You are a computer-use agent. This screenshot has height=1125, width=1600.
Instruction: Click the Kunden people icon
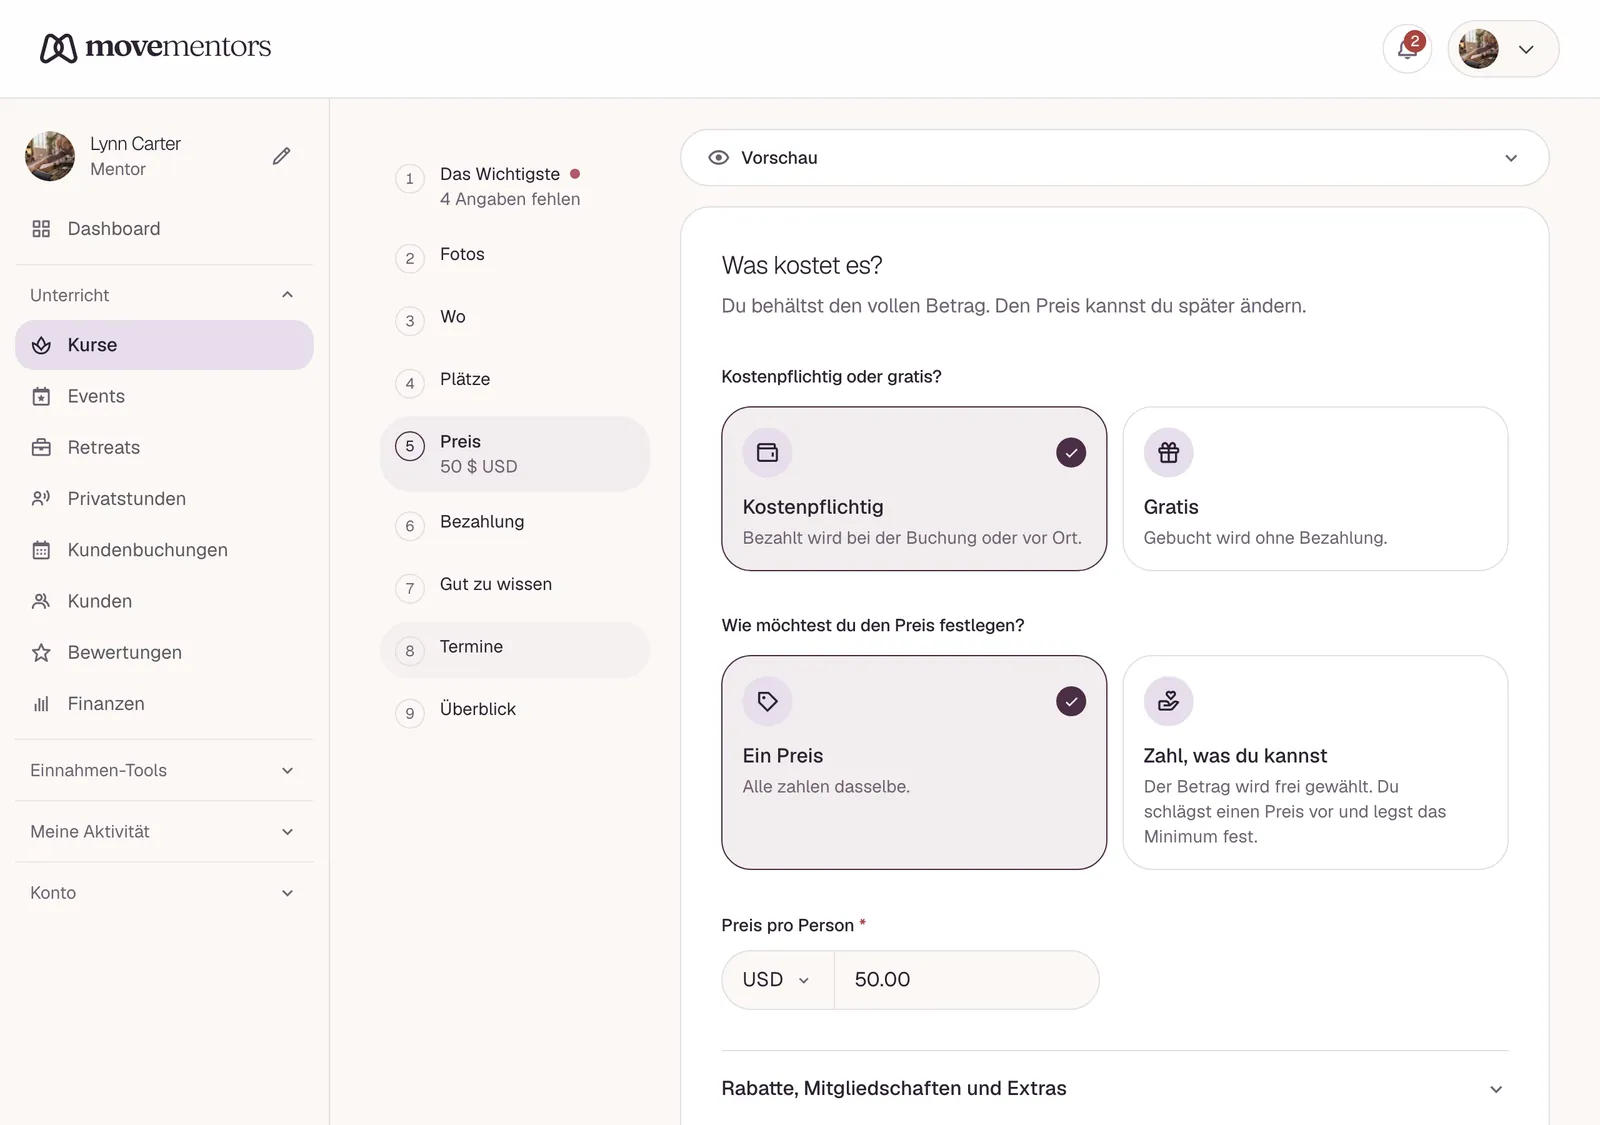pyautogui.click(x=41, y=601)
